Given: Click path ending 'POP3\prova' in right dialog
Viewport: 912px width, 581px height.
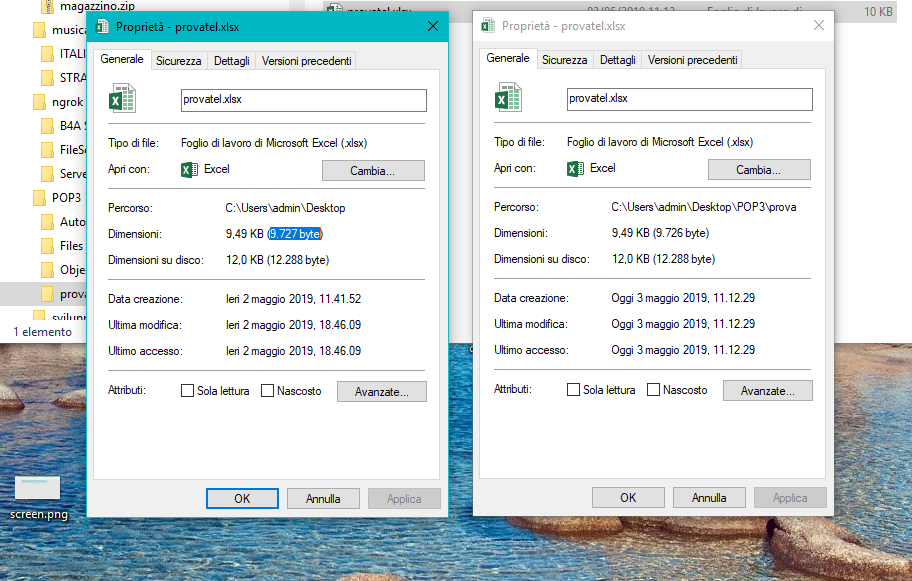Looking at the screenshot, I should point(704,206).
